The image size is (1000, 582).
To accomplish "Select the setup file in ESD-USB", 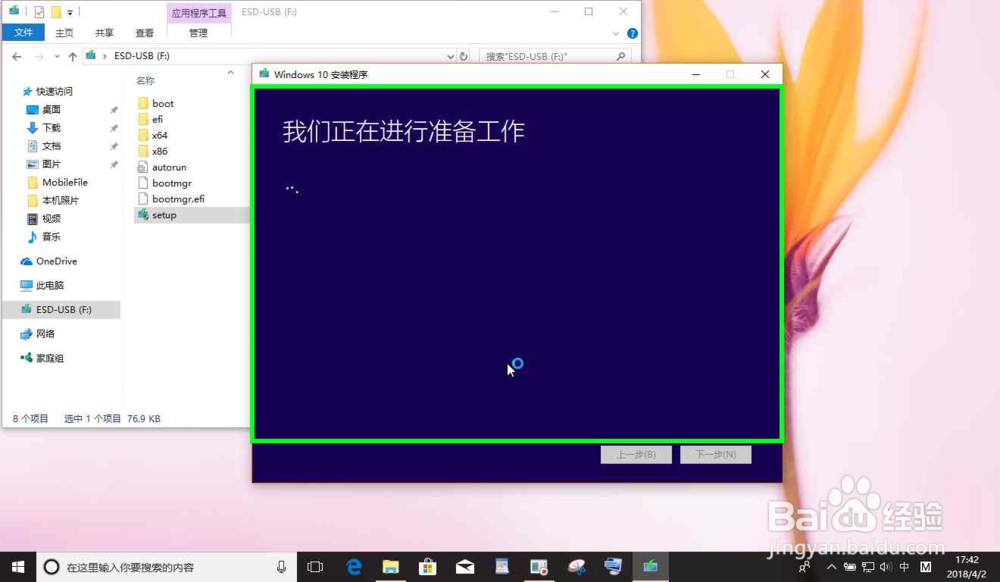I will 163,214.
